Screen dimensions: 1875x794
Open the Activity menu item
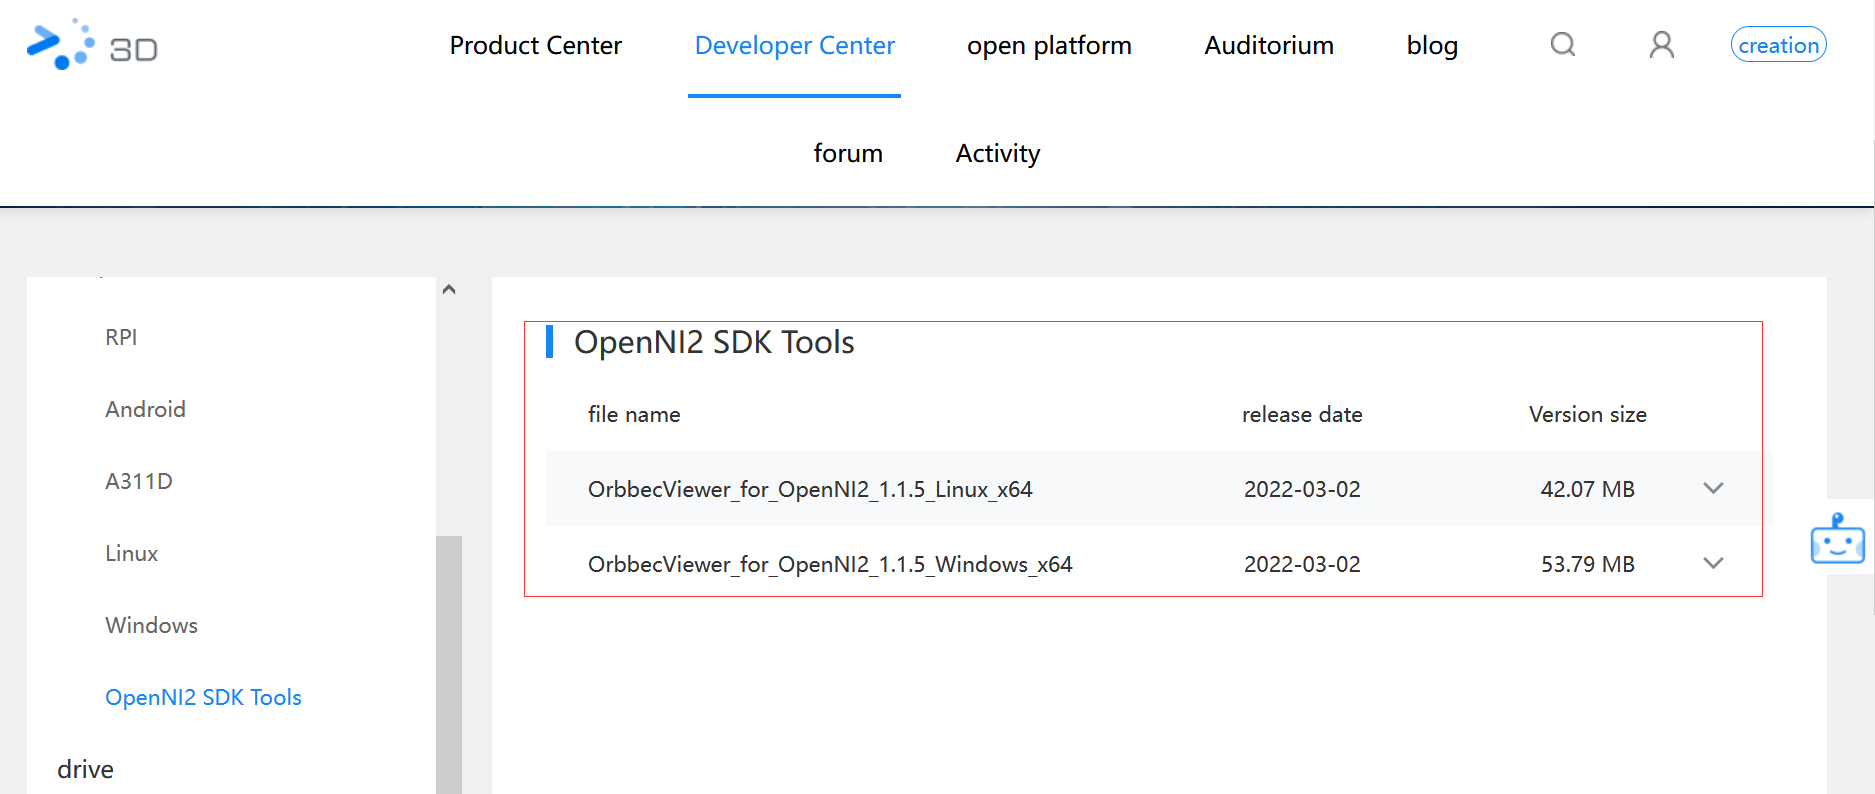tap(998, 153)
